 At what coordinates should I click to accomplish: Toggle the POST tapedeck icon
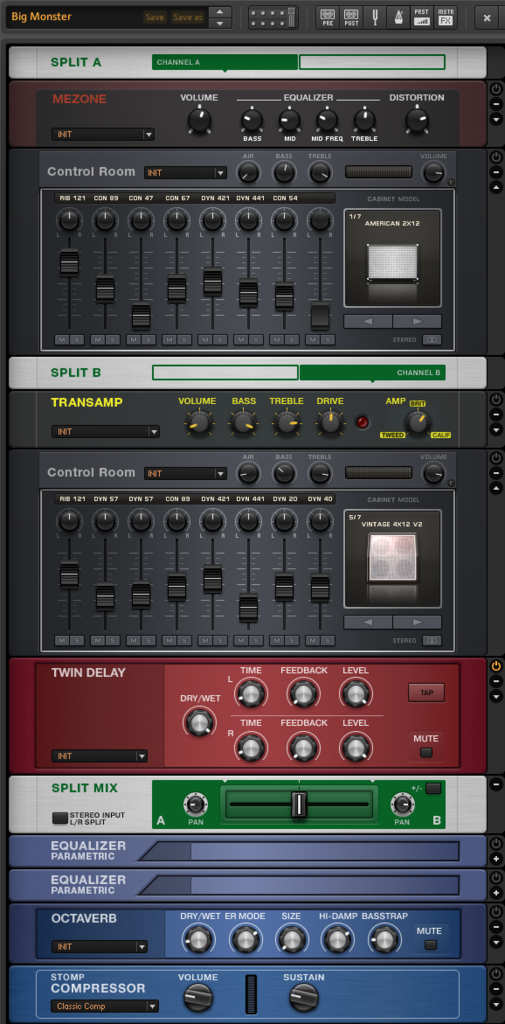351,17
